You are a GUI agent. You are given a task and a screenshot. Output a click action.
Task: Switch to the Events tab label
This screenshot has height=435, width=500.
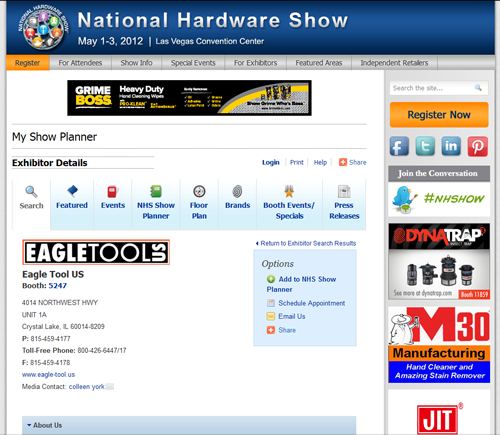(113, 205)
